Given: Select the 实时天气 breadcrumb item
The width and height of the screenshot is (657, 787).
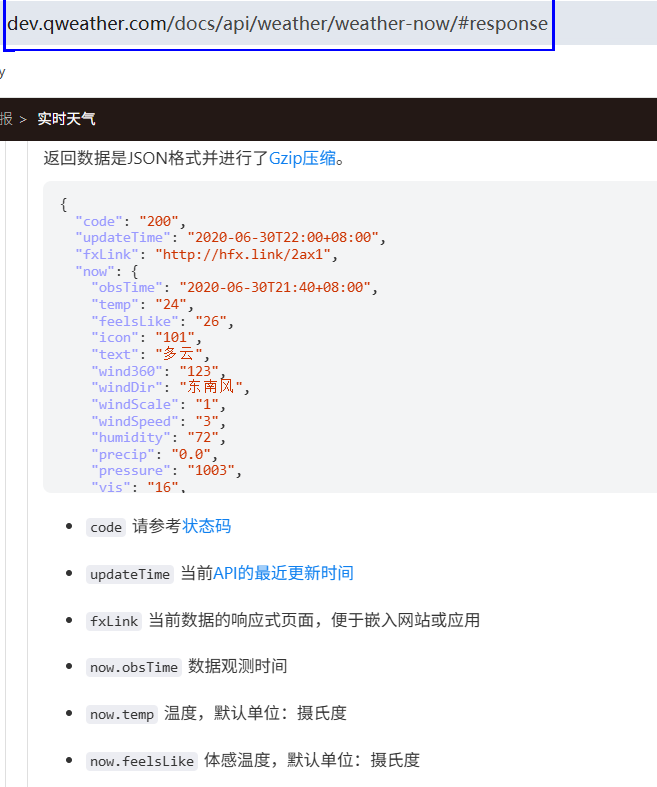Looking at the screenshot, I should (x=66, y=119).
